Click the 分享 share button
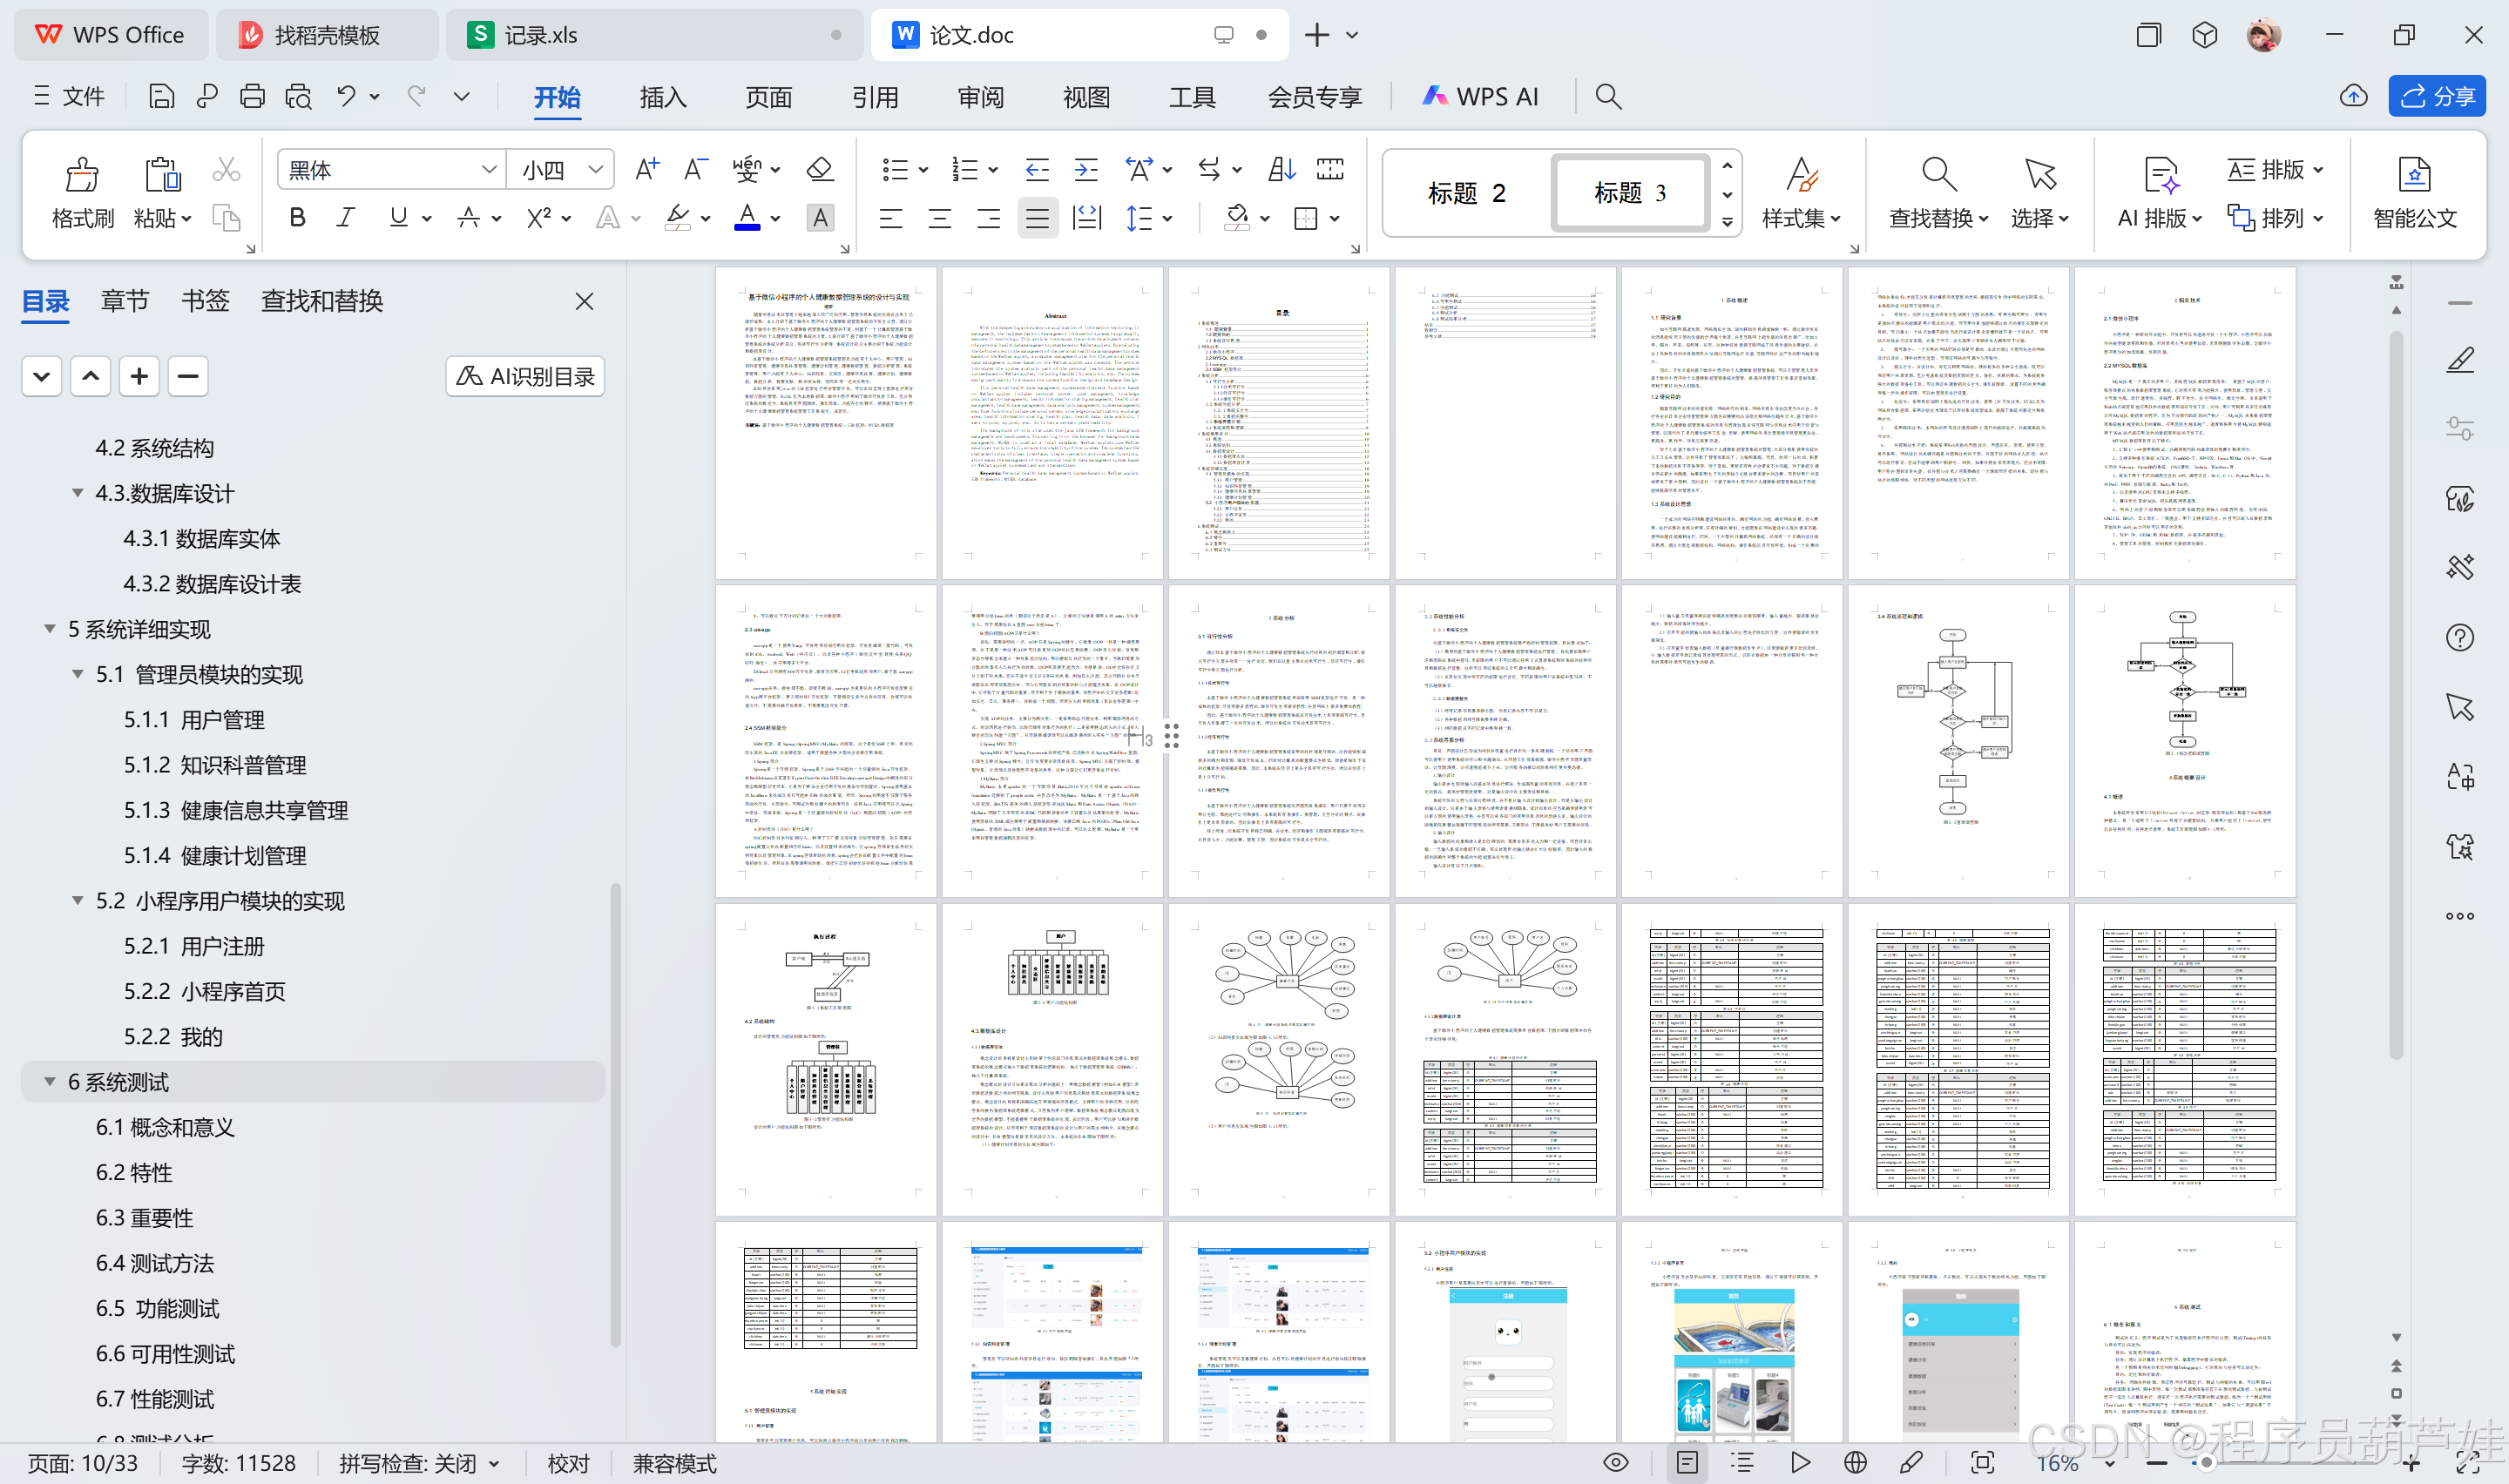Viewport: 2509px width, 1484px height. tap(2437, 96)
